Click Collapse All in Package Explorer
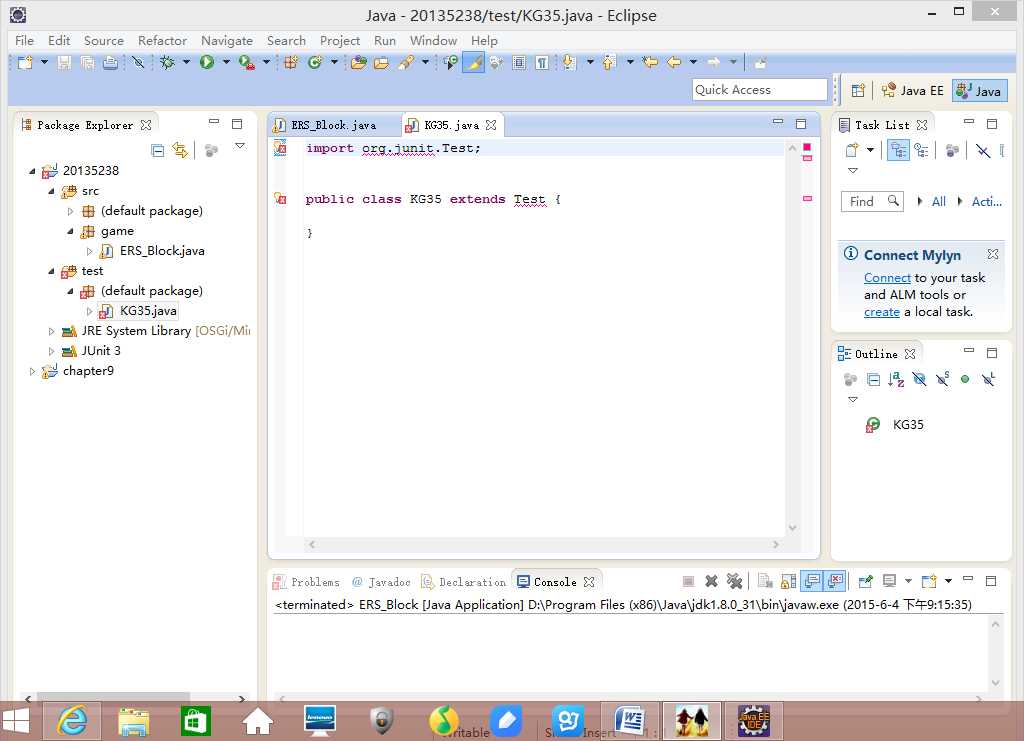 click(157, 150)
